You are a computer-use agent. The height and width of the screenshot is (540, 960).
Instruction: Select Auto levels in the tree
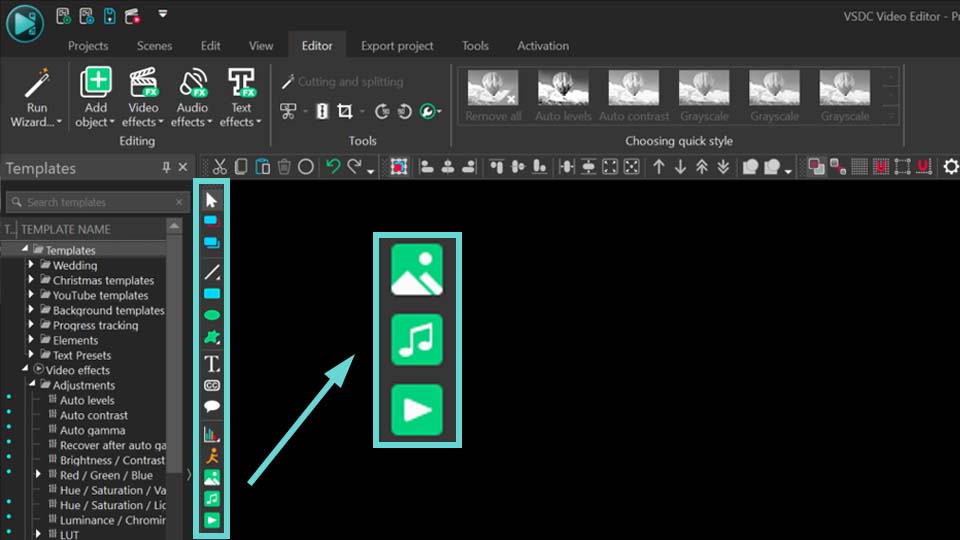(87, 400)
